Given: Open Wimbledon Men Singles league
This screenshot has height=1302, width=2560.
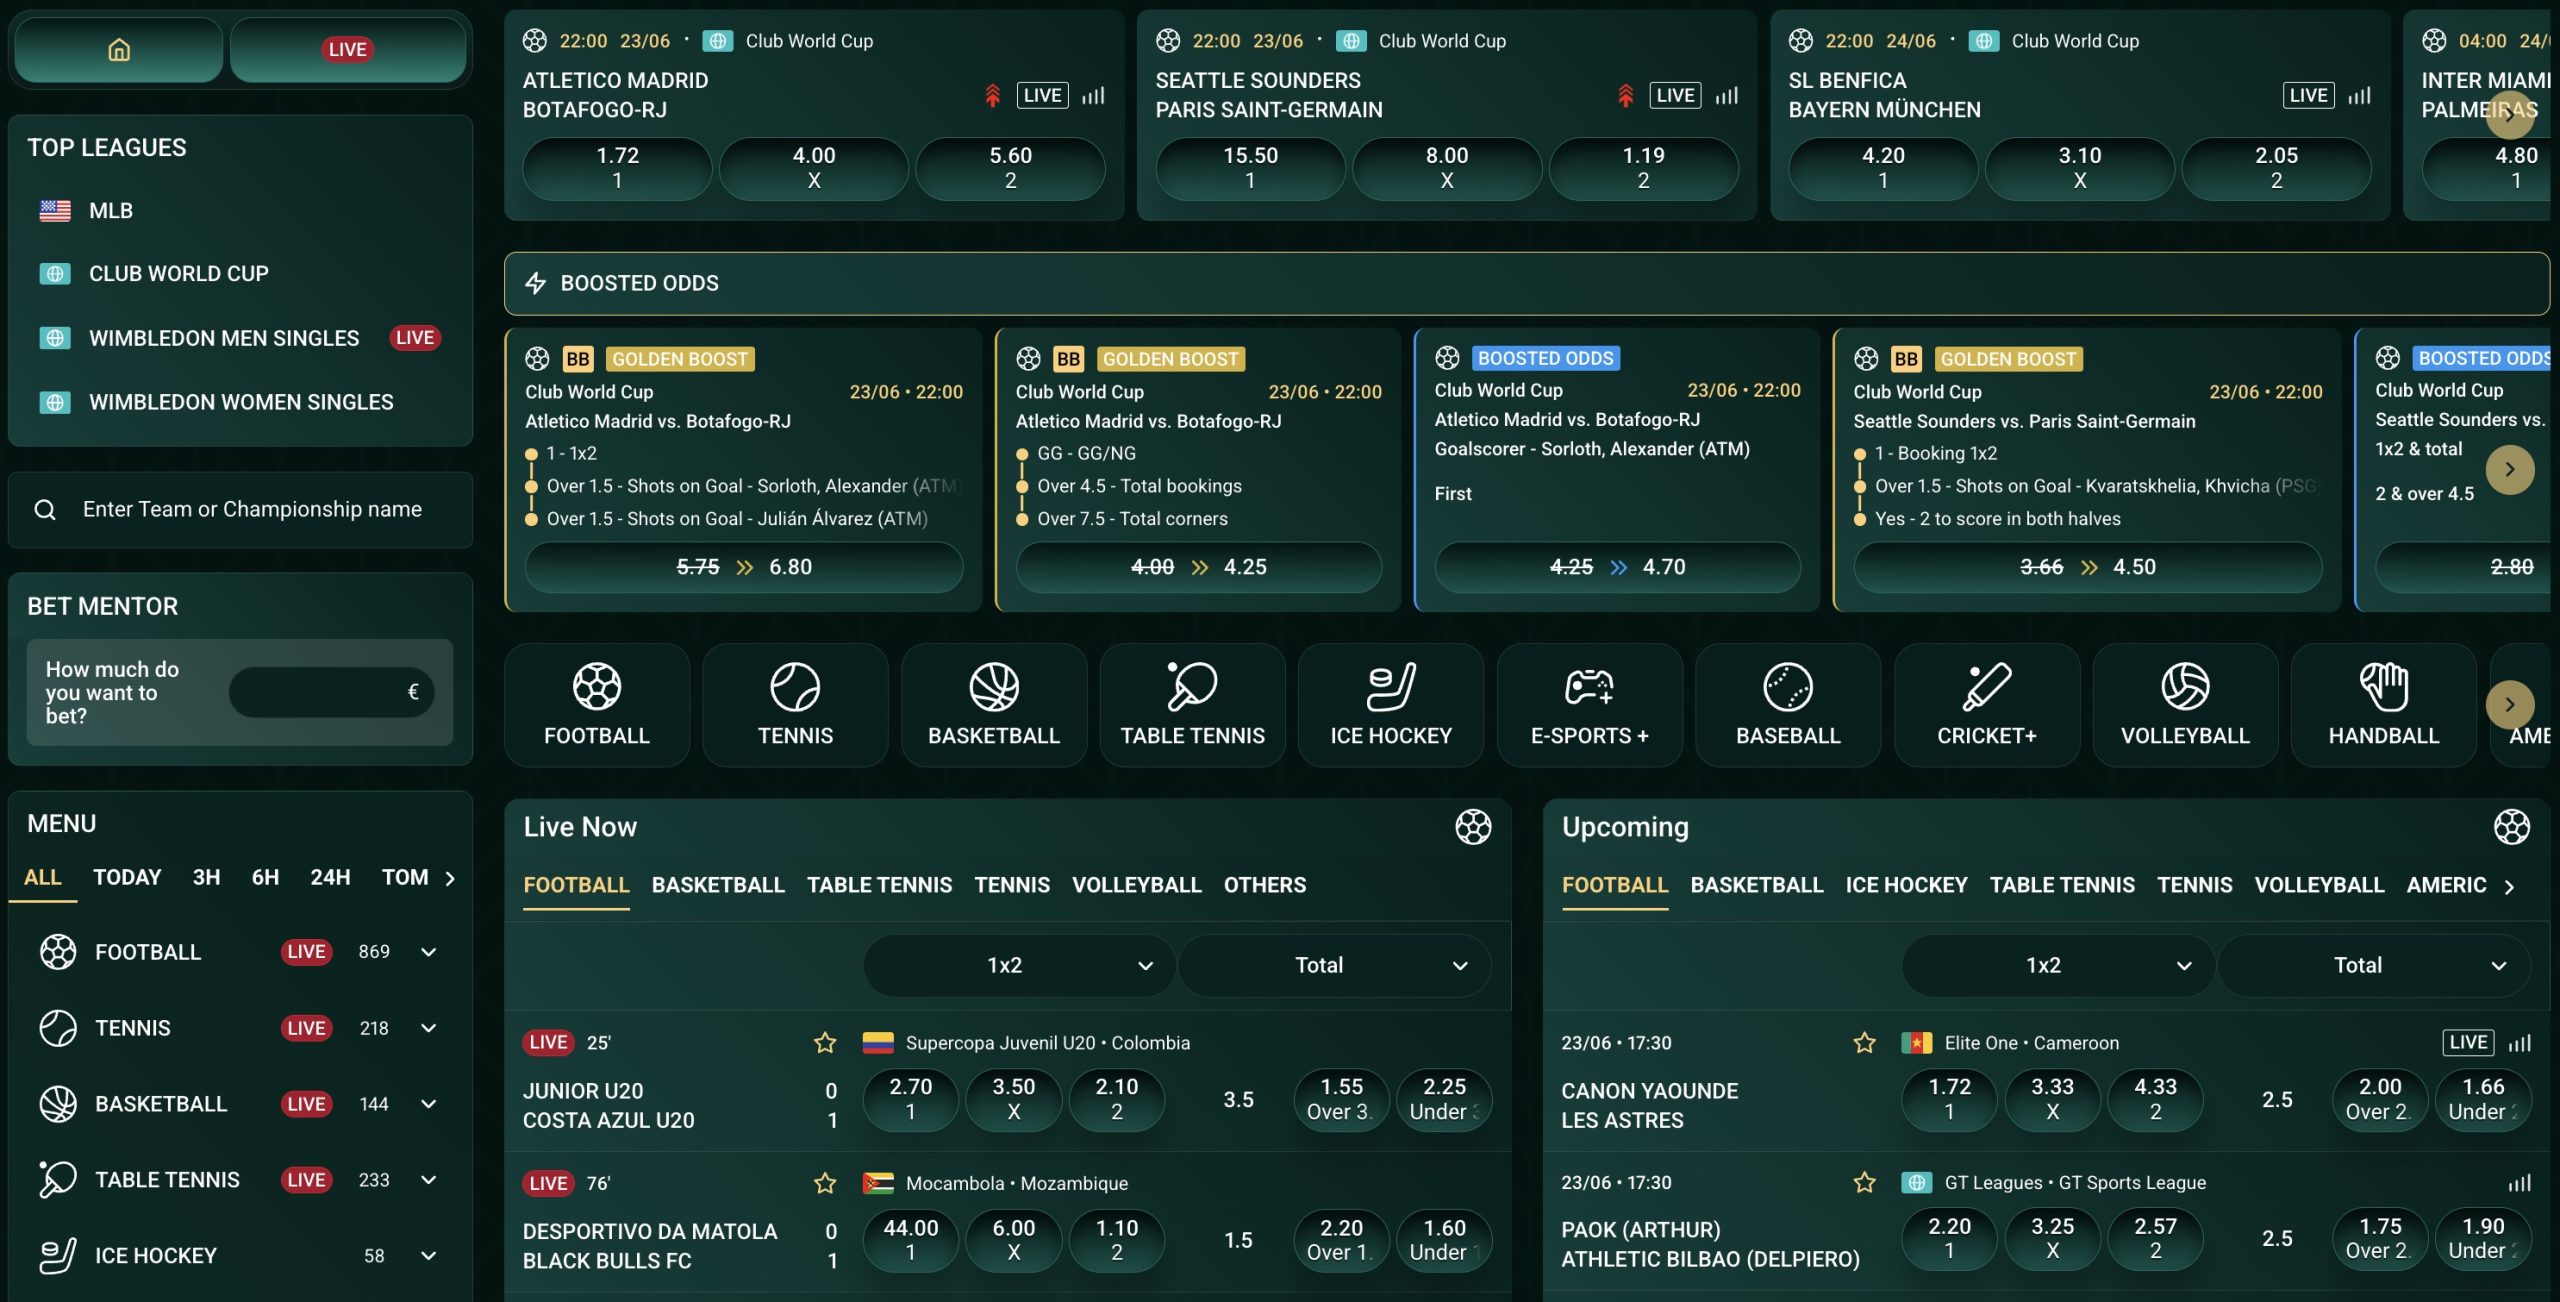Looking at the screenshot, I should (224, 338).
